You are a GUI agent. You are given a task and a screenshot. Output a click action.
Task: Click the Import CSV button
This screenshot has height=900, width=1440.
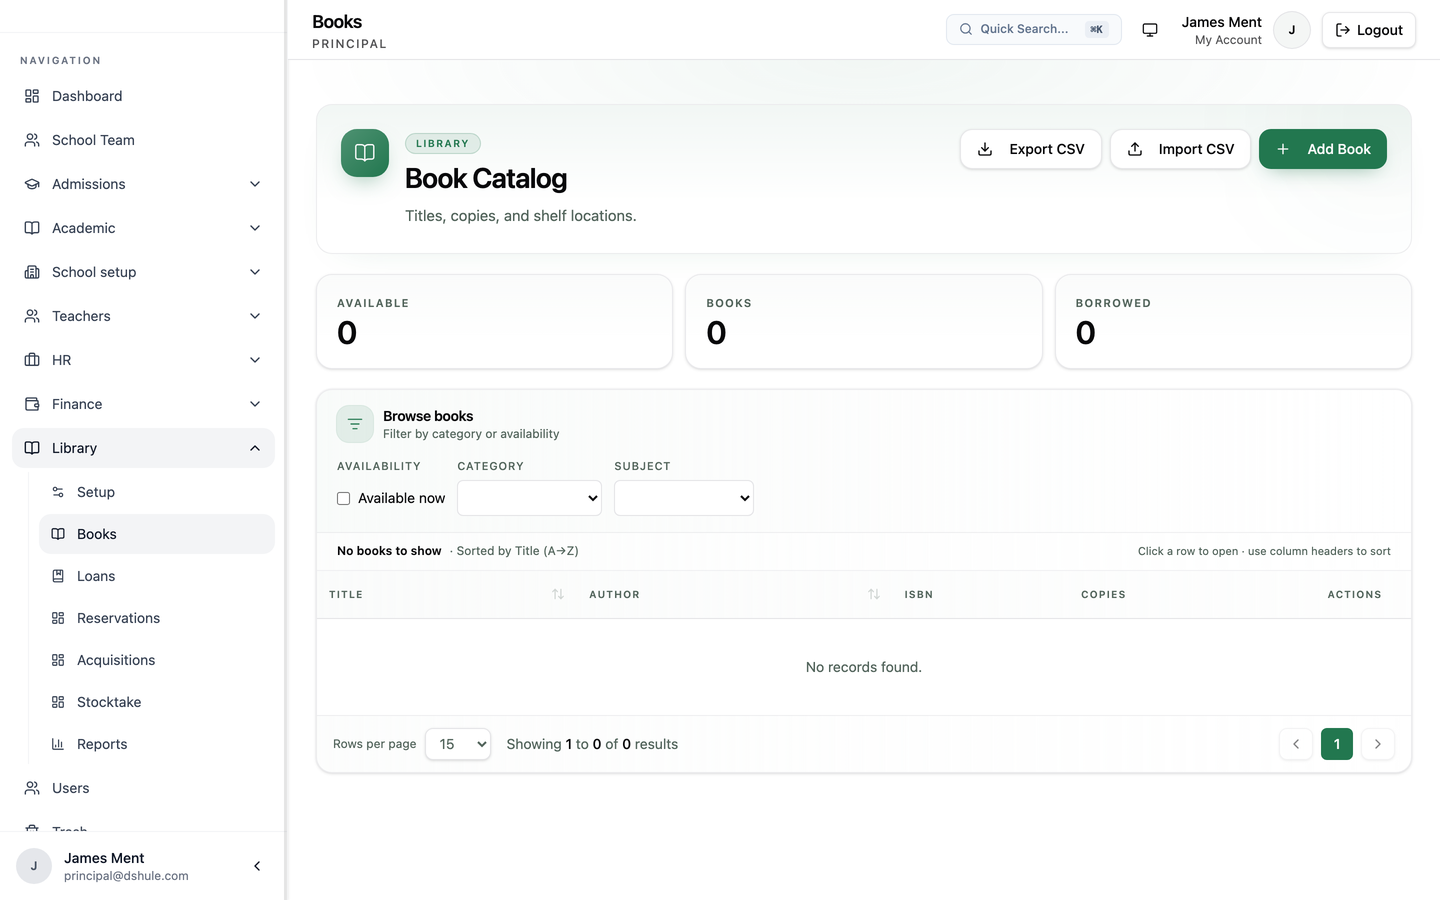click(x=1180, y=149)
